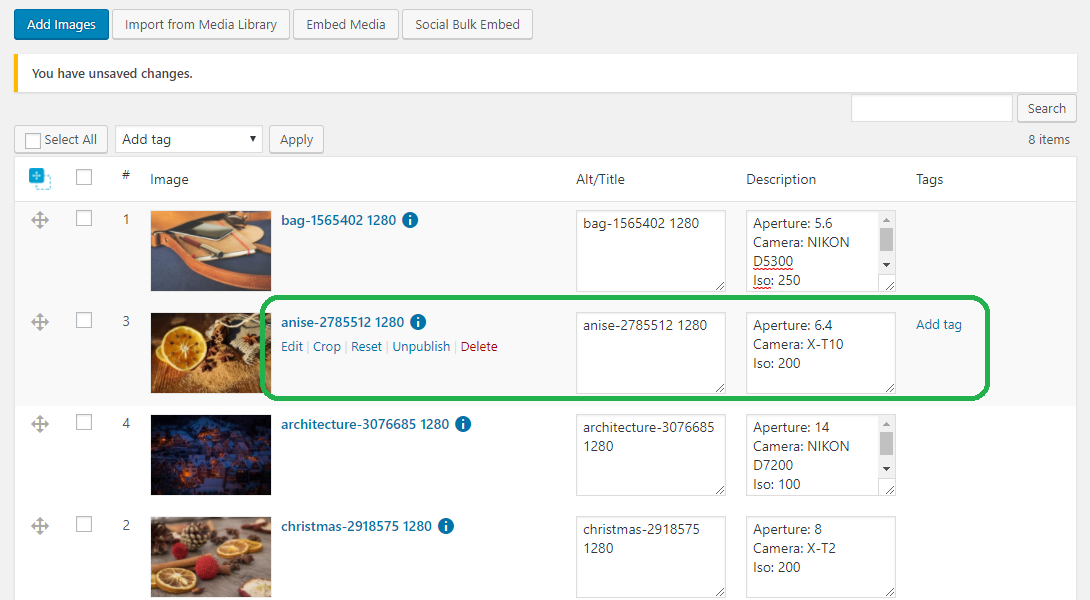Click the '8 items' count text

1049,139
